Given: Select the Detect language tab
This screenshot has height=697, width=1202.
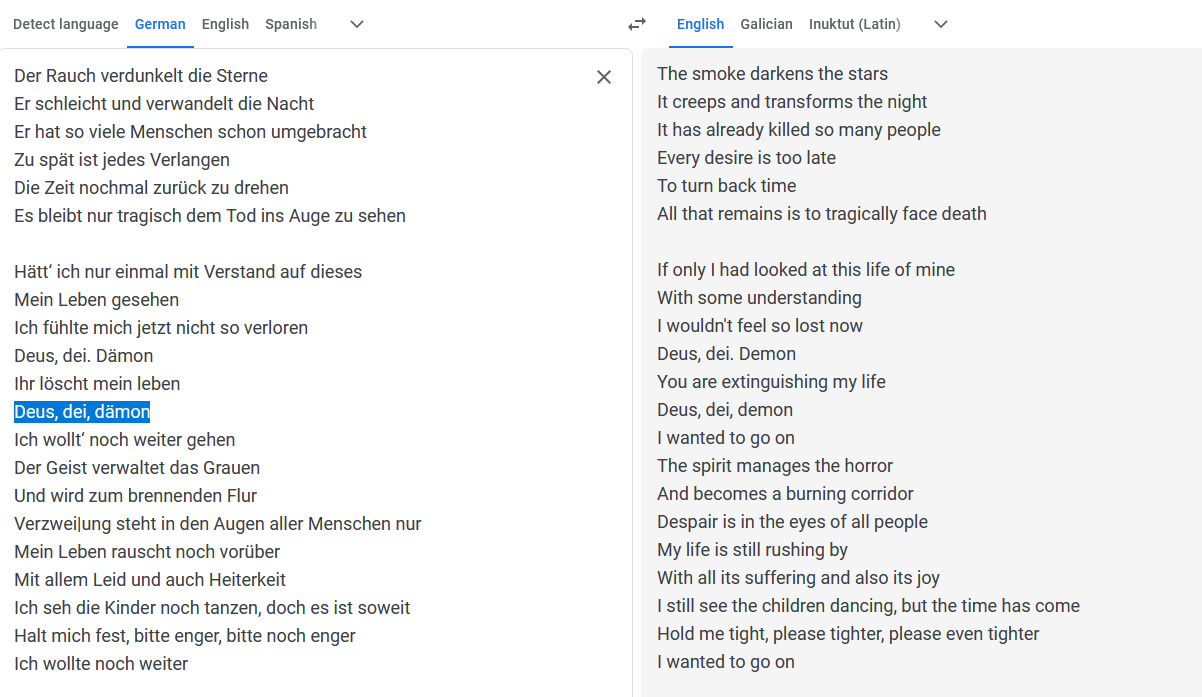Looking at the screenshot, I should [65, 24].
